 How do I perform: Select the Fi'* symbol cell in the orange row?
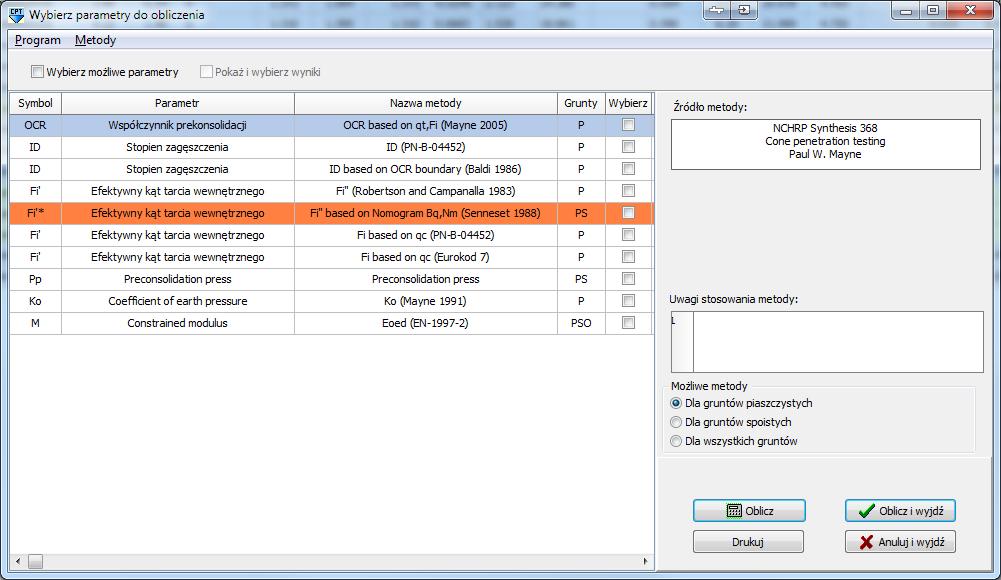[35, 212]
